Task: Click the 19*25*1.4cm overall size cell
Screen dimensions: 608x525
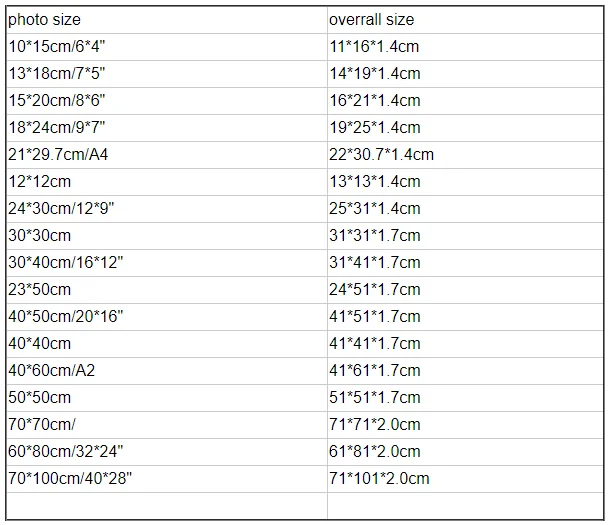Action: (x=374, y=128)
